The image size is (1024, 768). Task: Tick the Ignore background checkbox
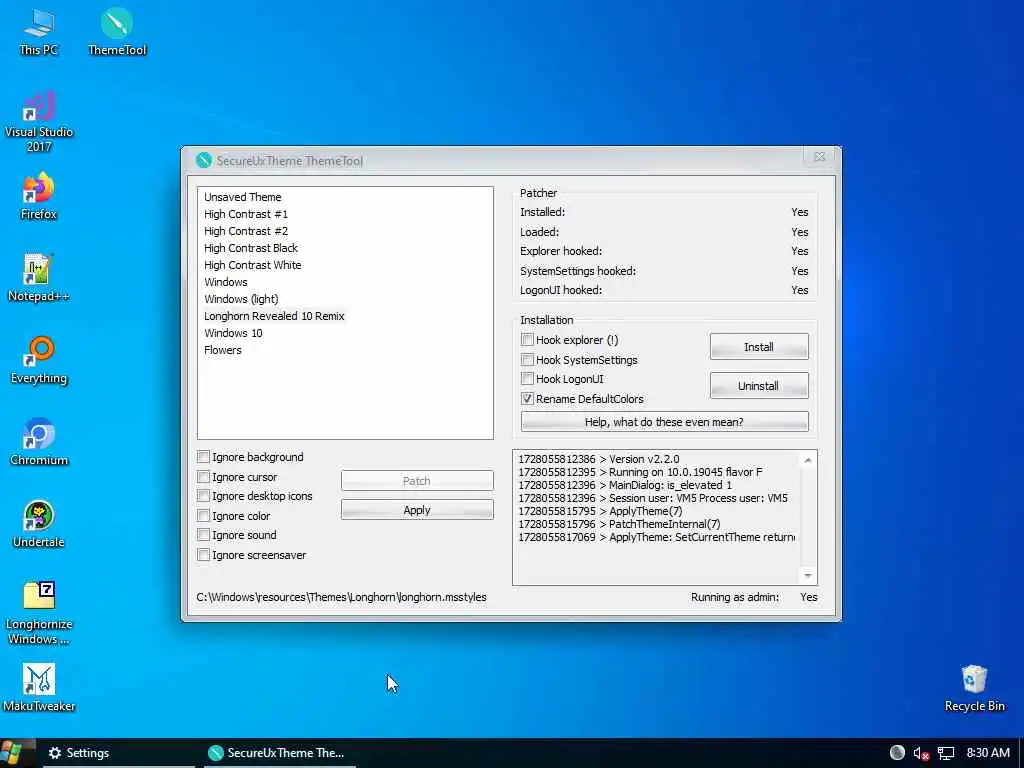coord(203,457)
